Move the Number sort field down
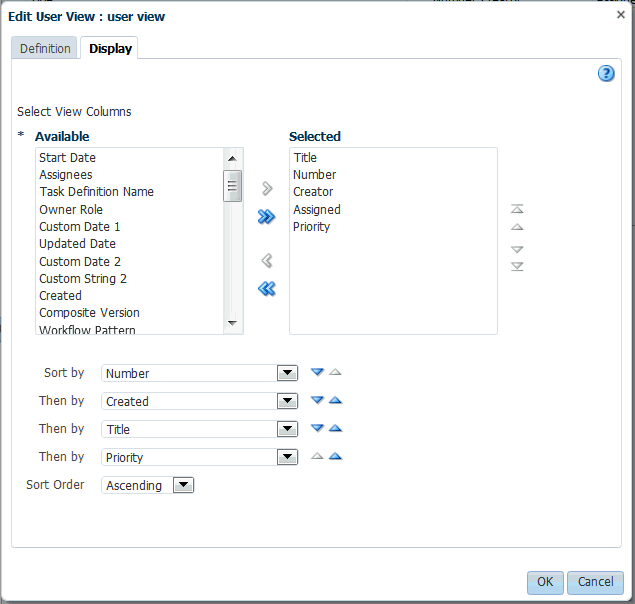The width and height of the screenshot is (635, 604). [317, 372]
